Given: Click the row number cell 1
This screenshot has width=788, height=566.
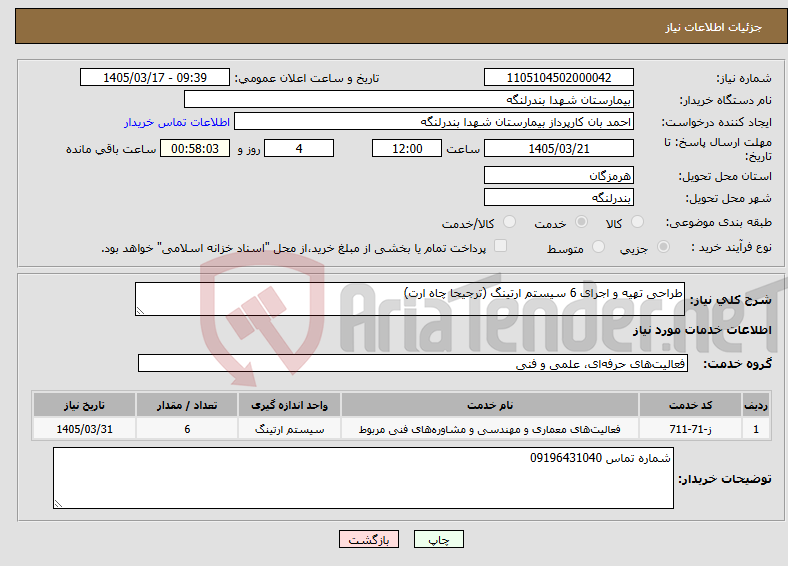Looking at the screenshot, I should pos(755,429).
